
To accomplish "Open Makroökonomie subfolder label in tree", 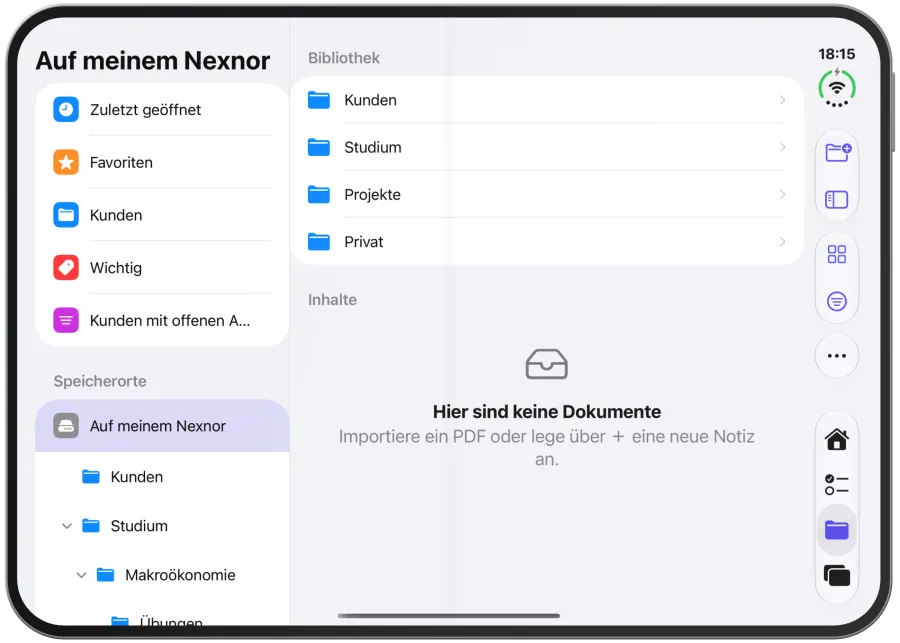I will [180, 575].
